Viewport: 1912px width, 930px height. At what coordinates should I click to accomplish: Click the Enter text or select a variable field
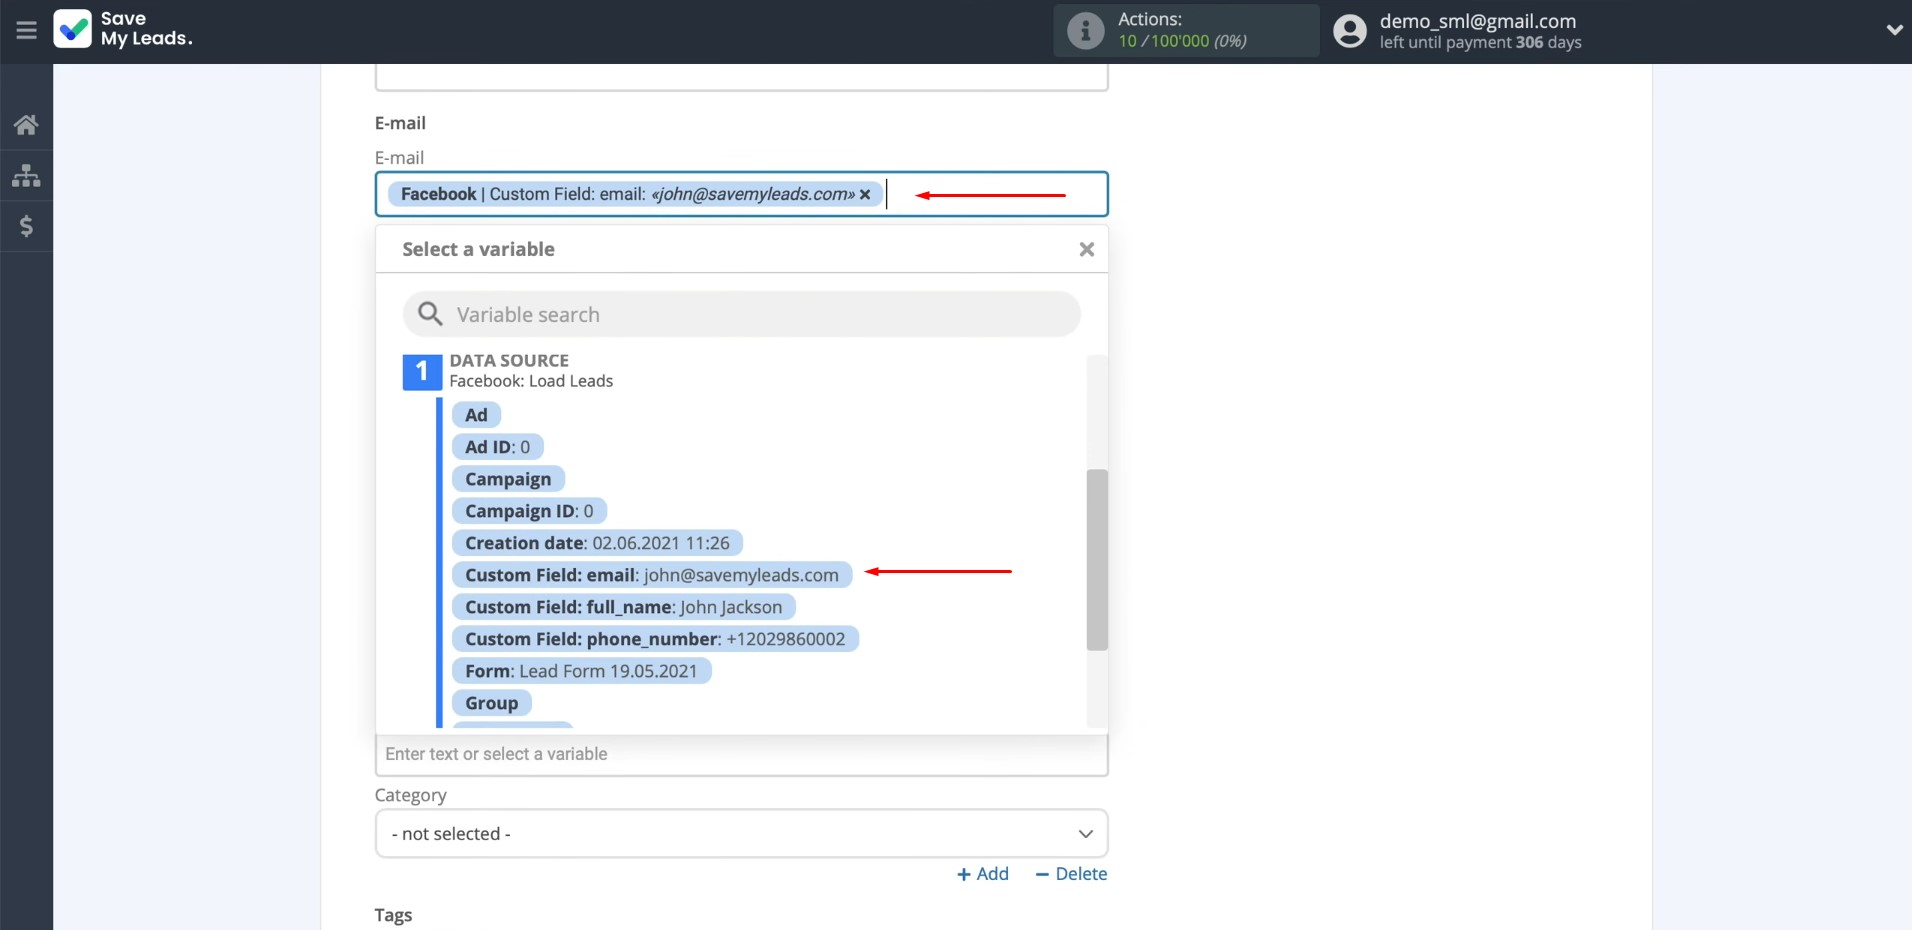pos(741,754)
